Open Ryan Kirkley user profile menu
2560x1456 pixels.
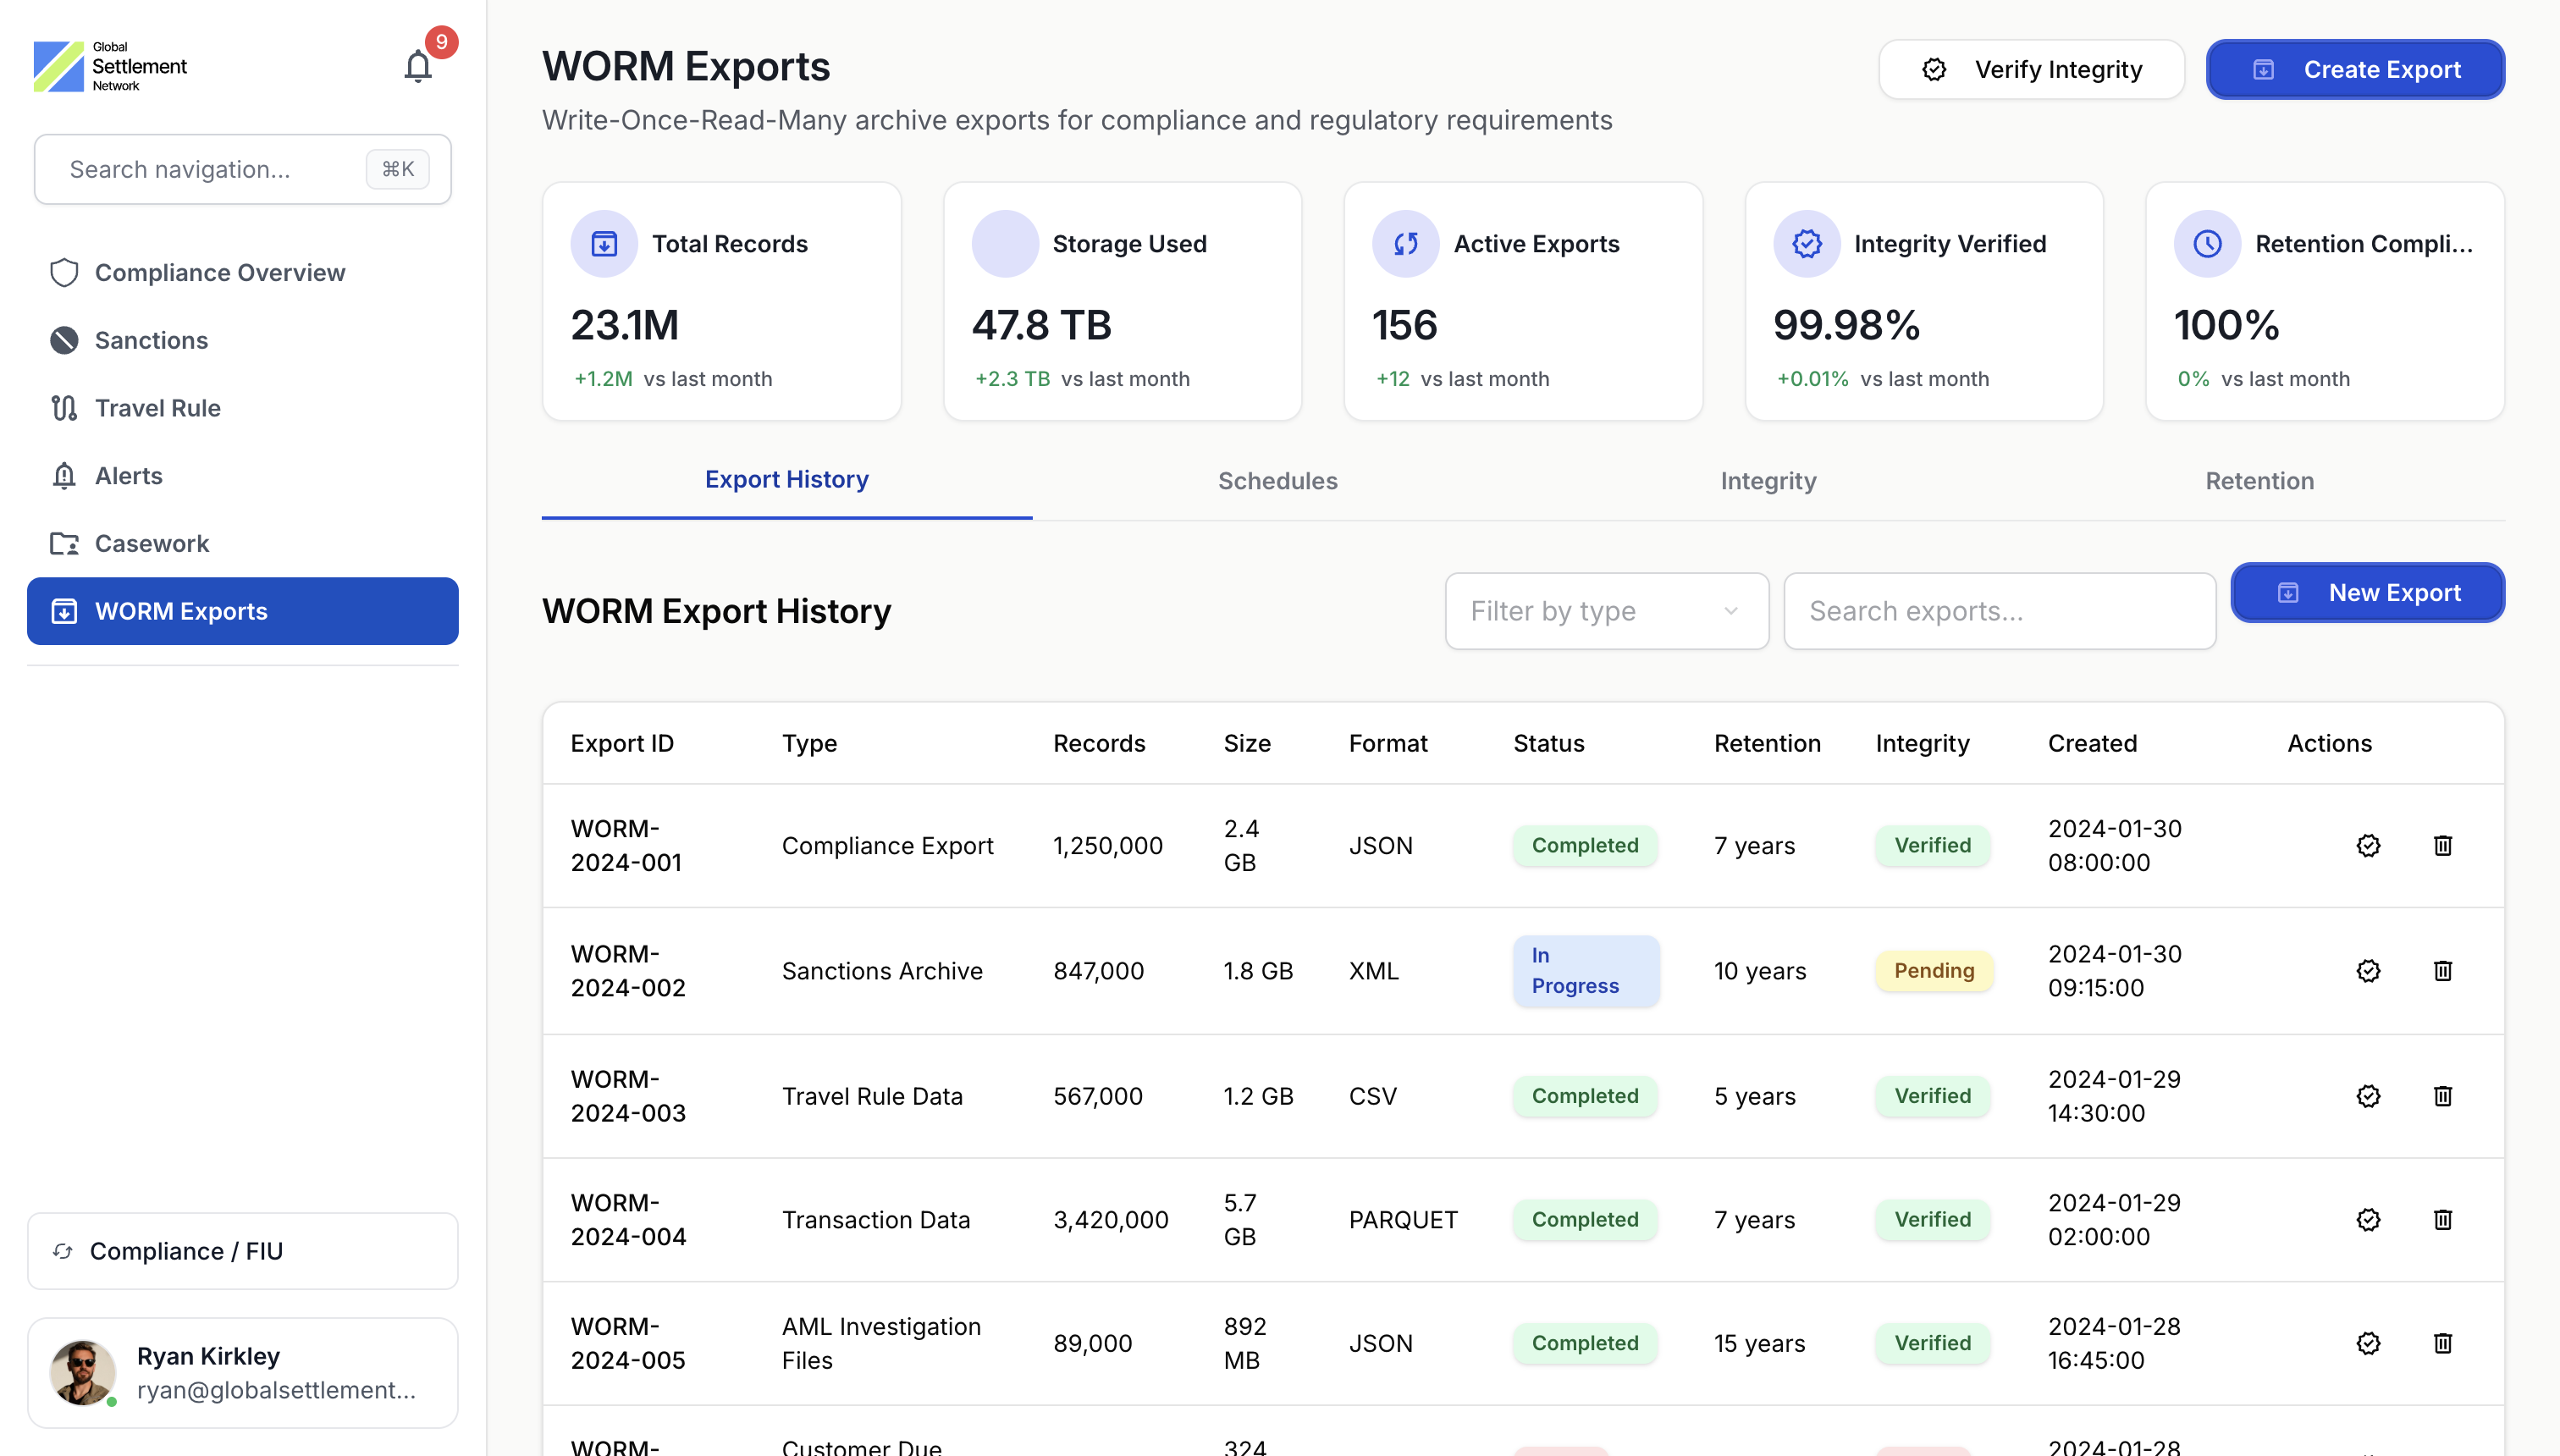click(x=243, y=1373)
